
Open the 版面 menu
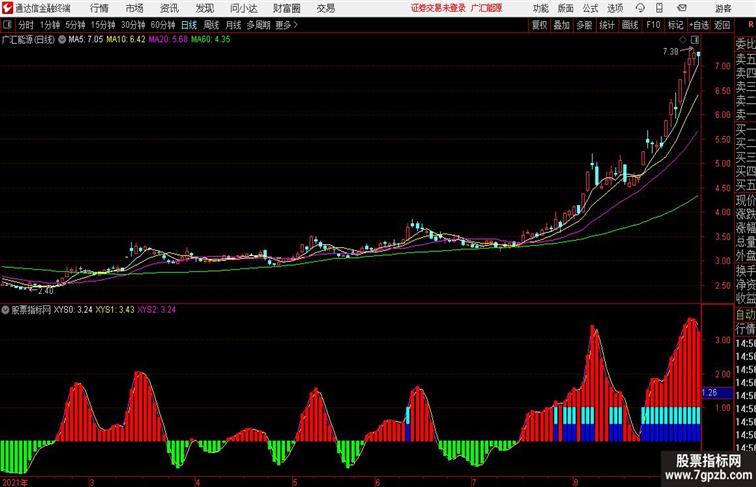566,8
